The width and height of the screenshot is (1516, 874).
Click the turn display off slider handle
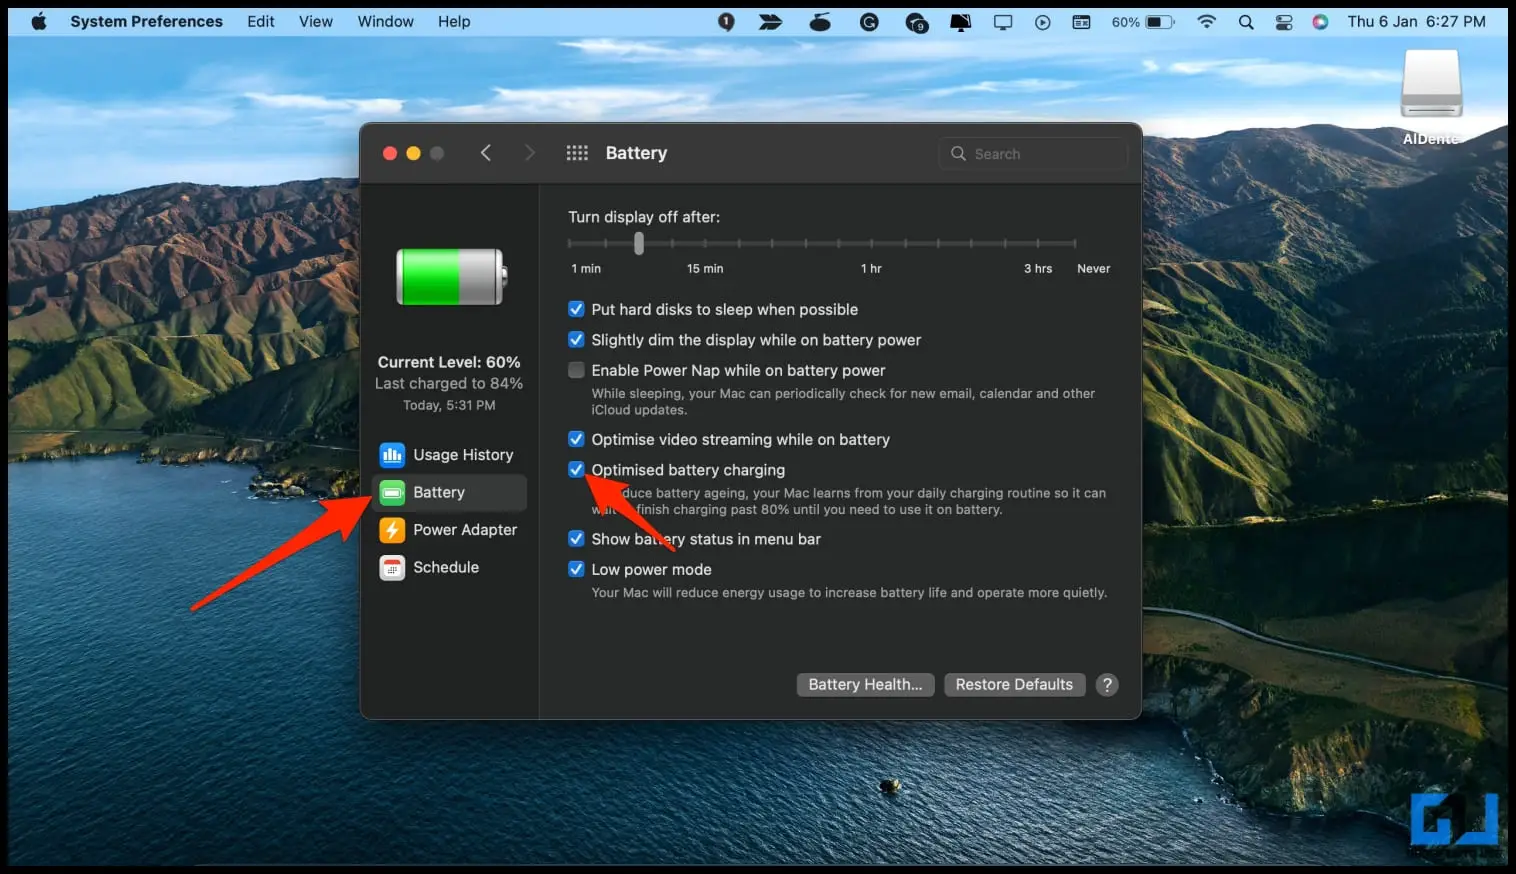click(639, 243)
